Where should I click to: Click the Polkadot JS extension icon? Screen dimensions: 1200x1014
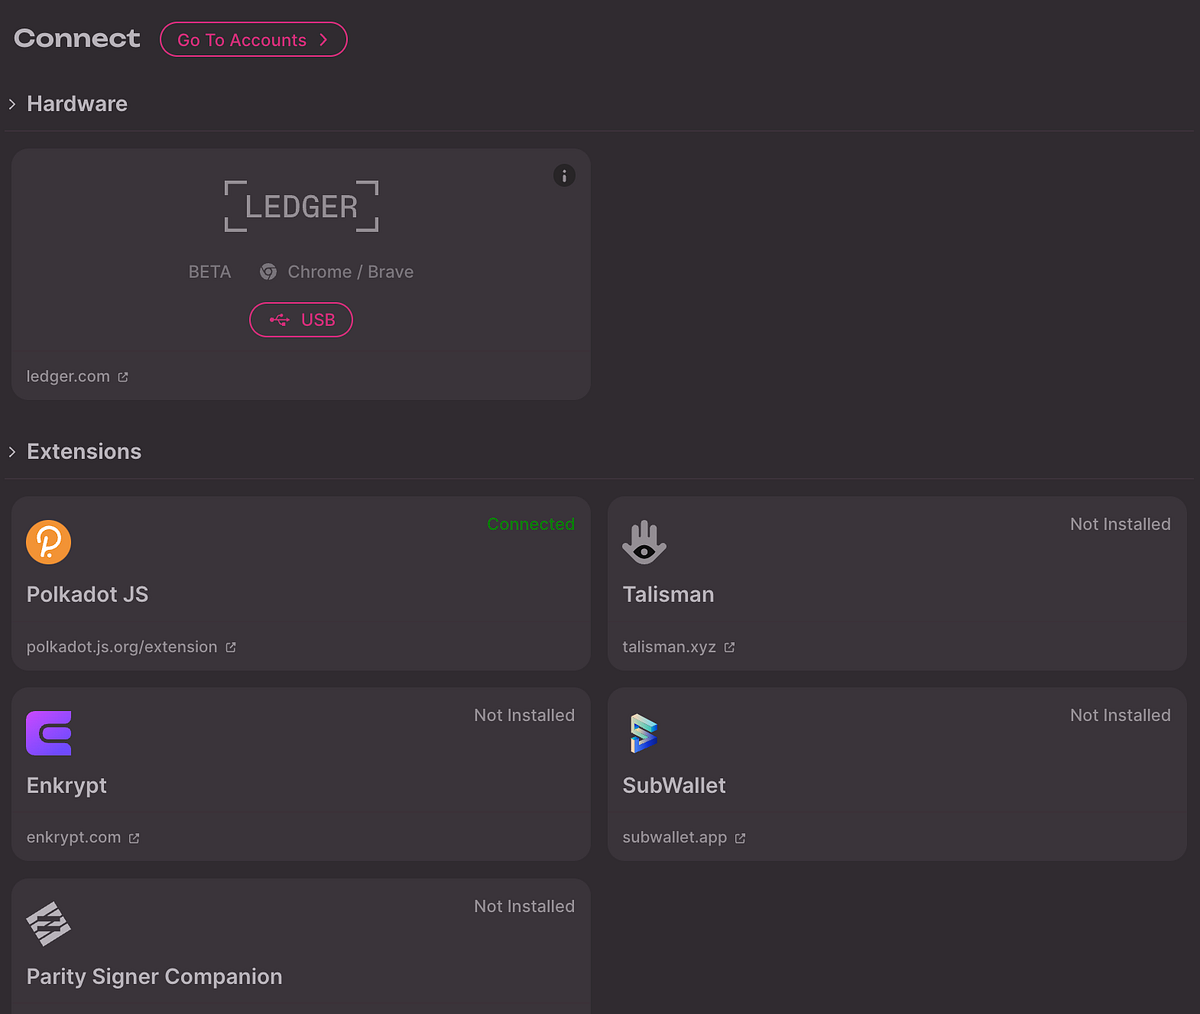pyautogui.click(x=48, y=542)
